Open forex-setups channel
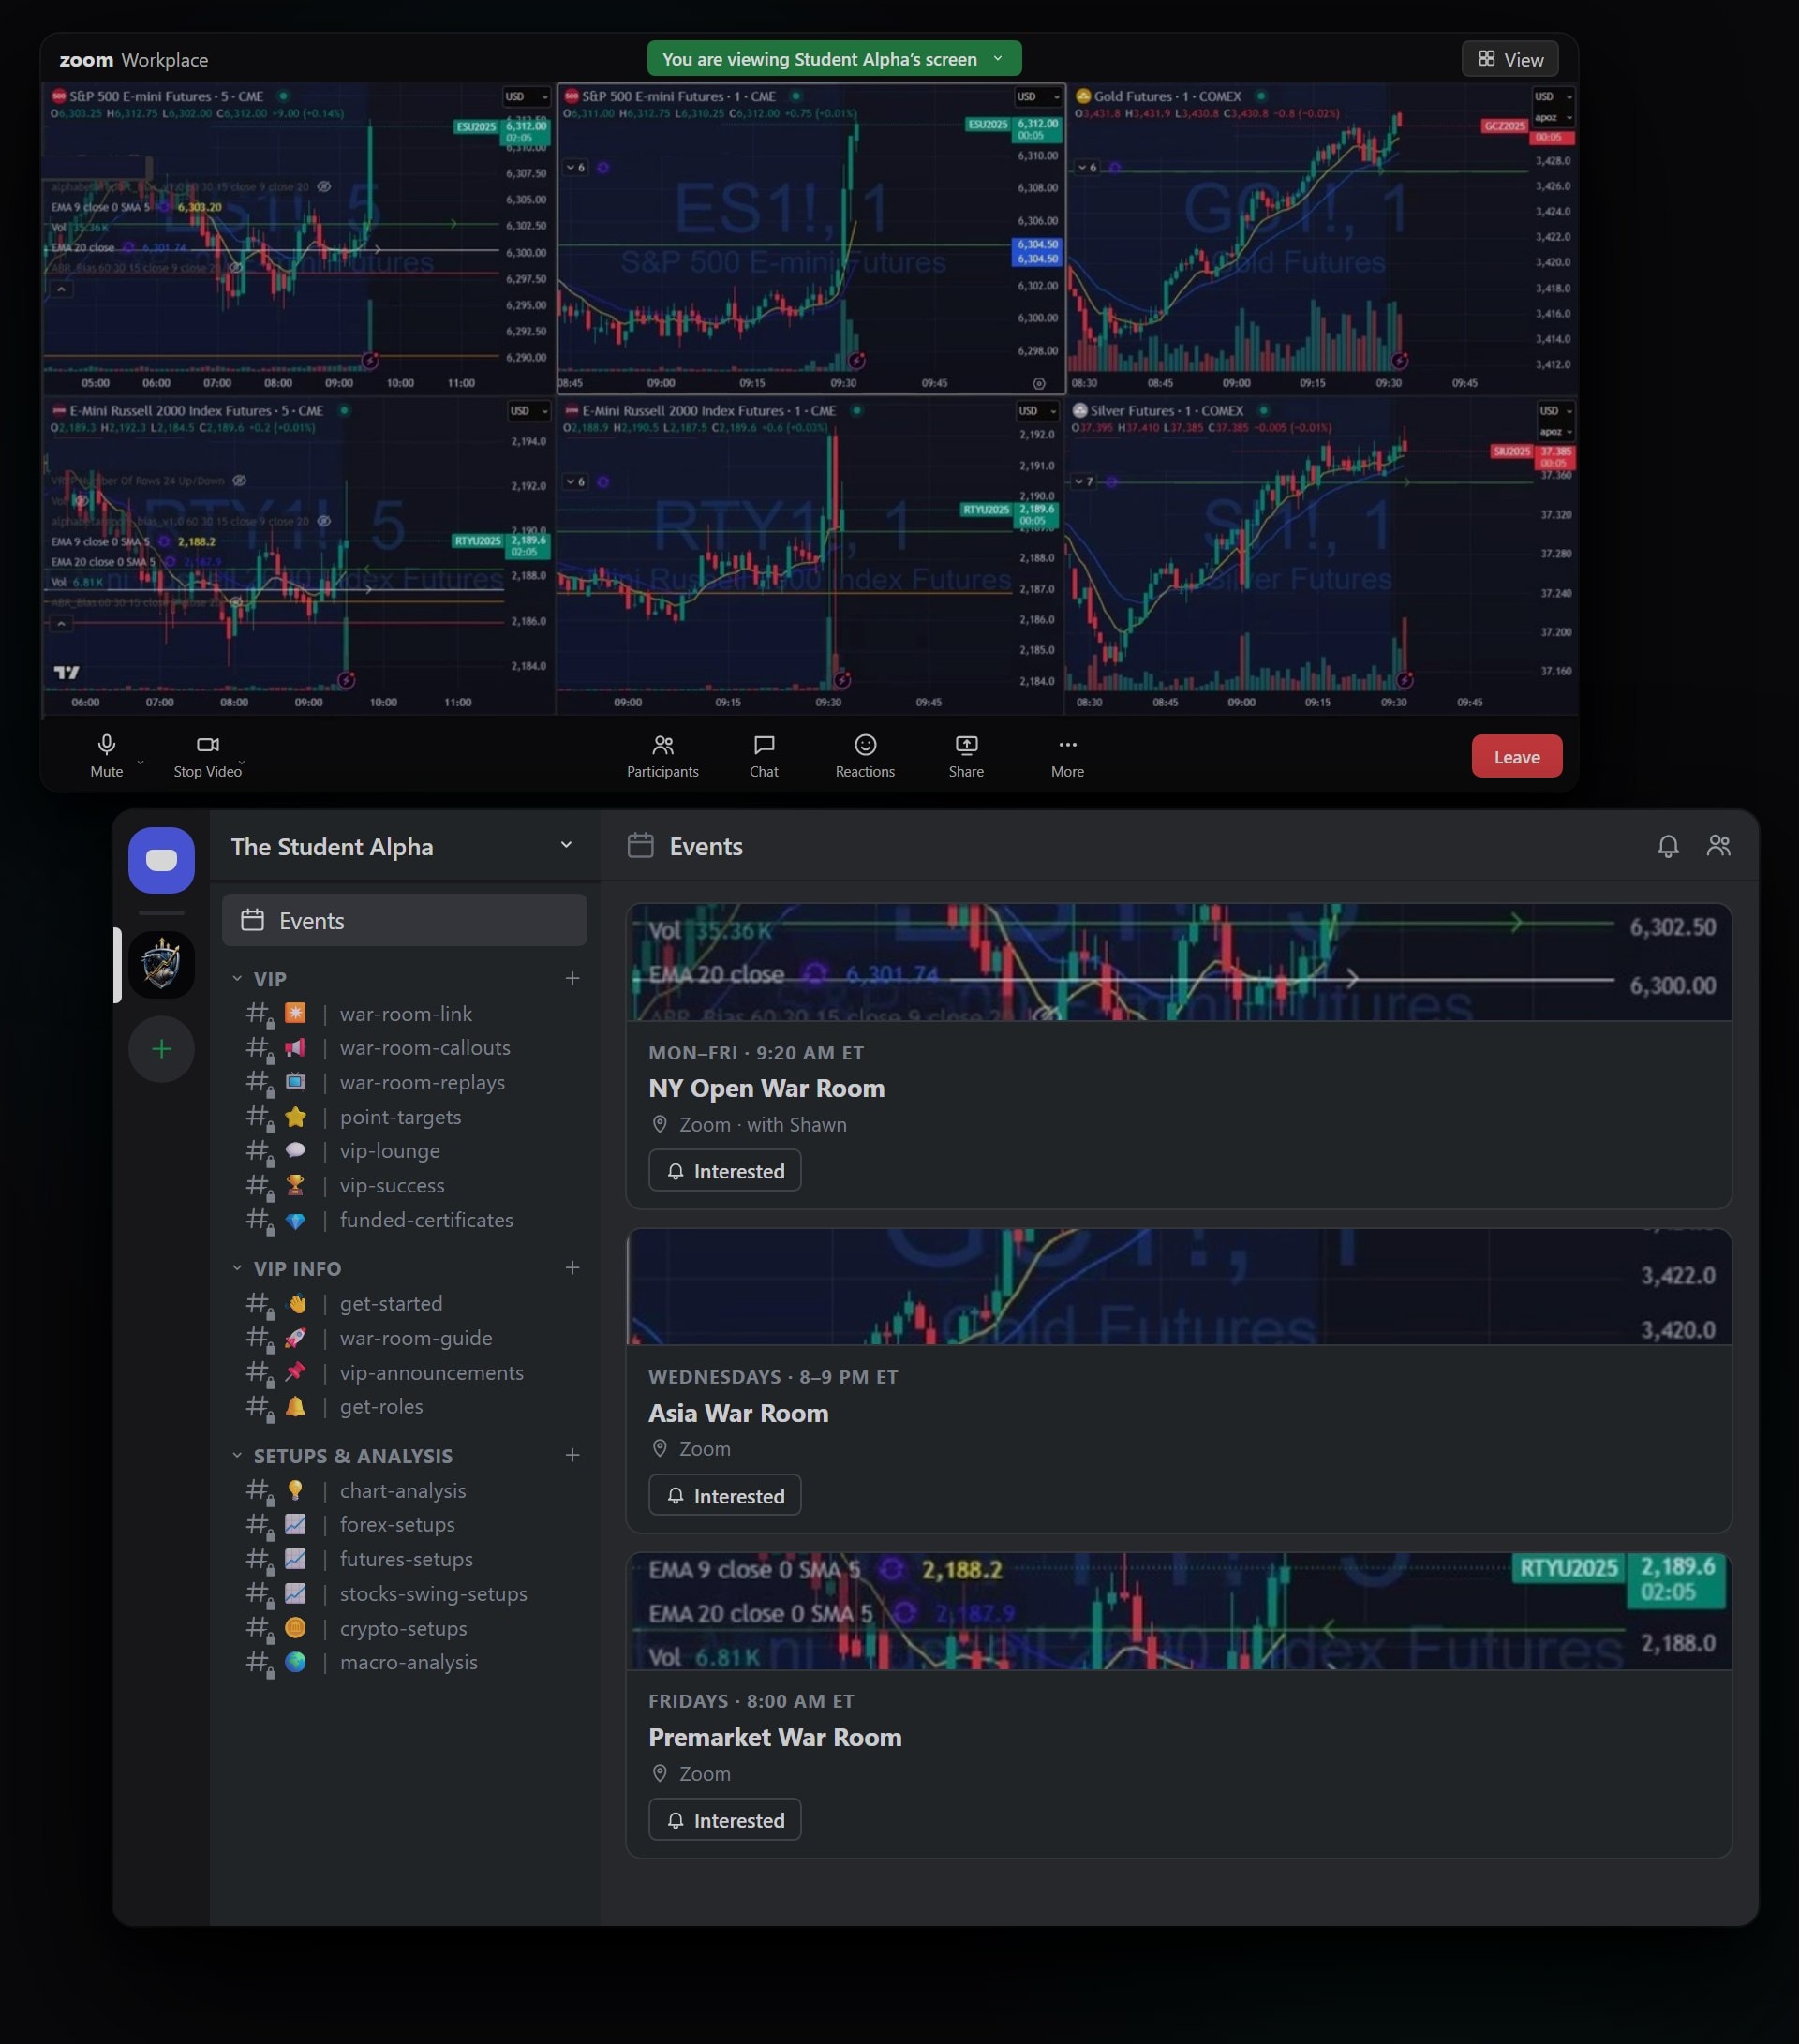The width and height of the screenshot is (1799, 2044). 404,1525
